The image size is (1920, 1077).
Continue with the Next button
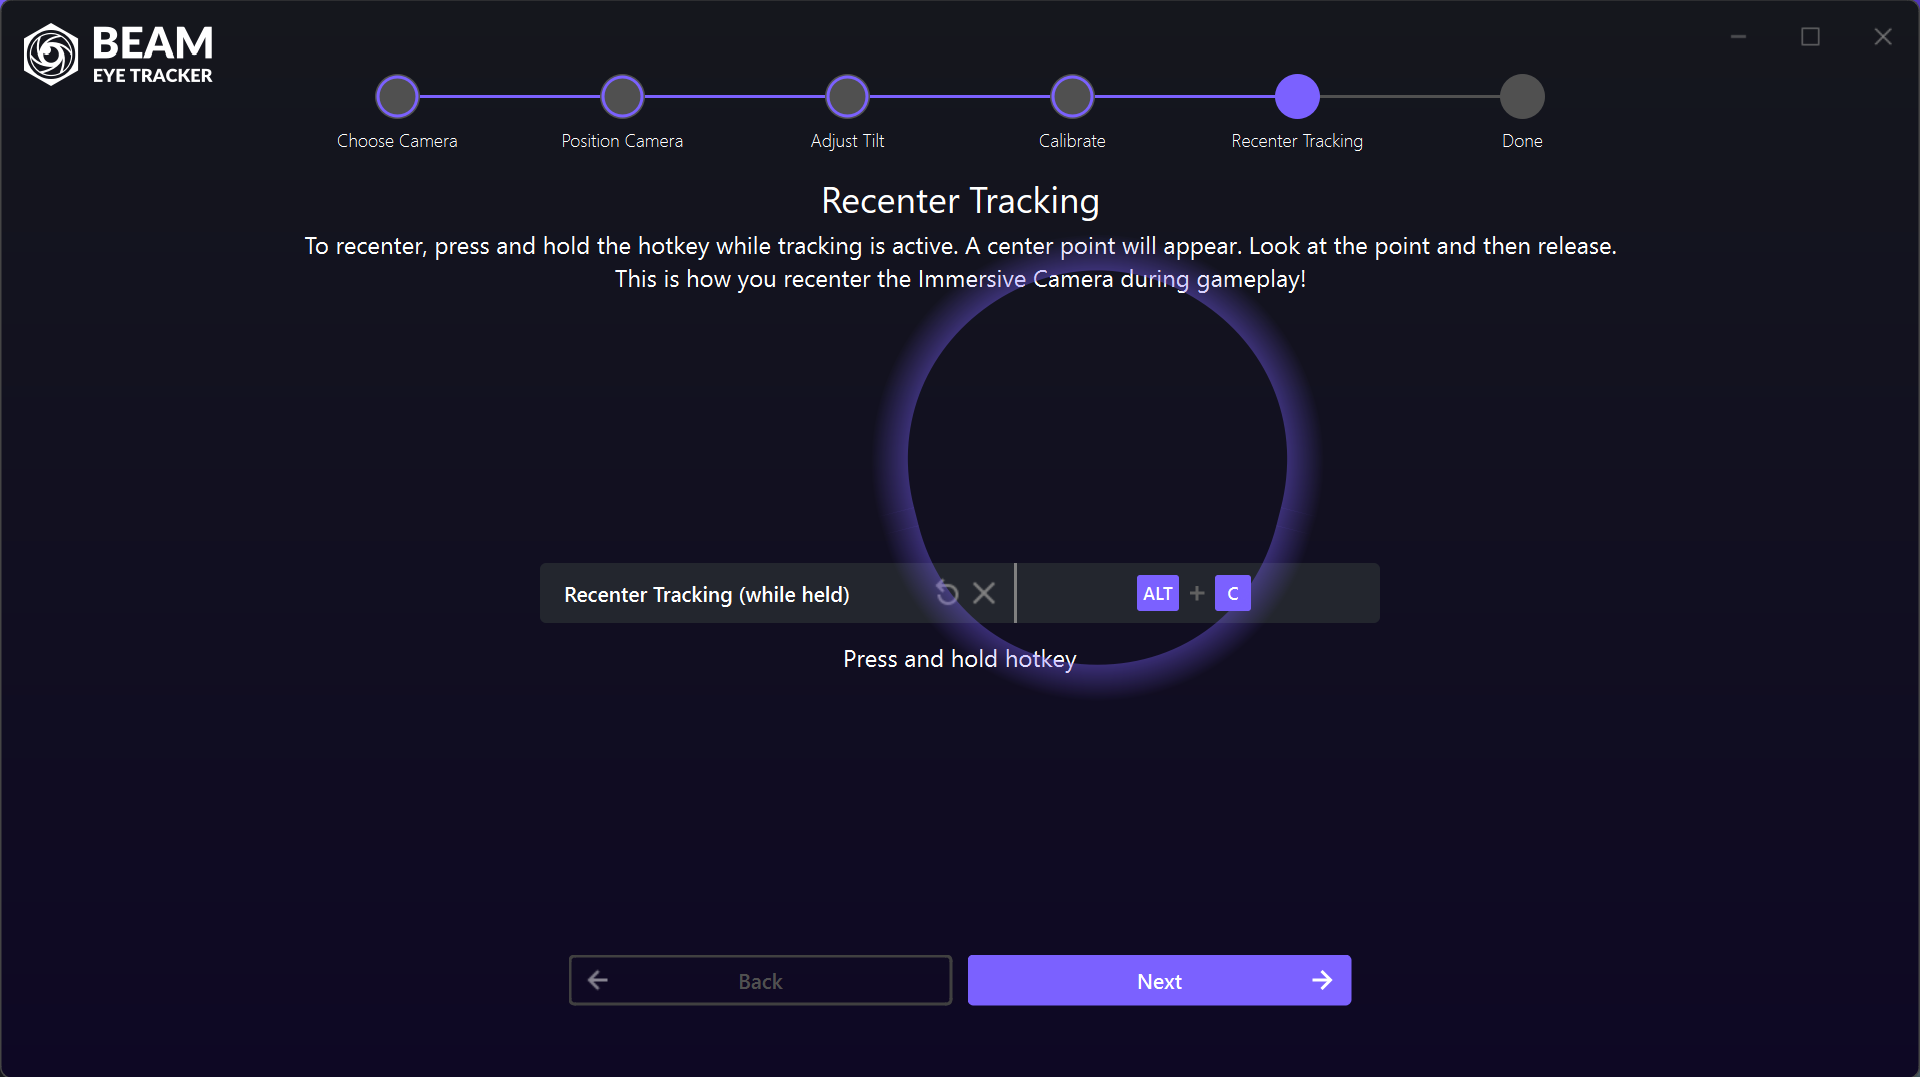1159,980
